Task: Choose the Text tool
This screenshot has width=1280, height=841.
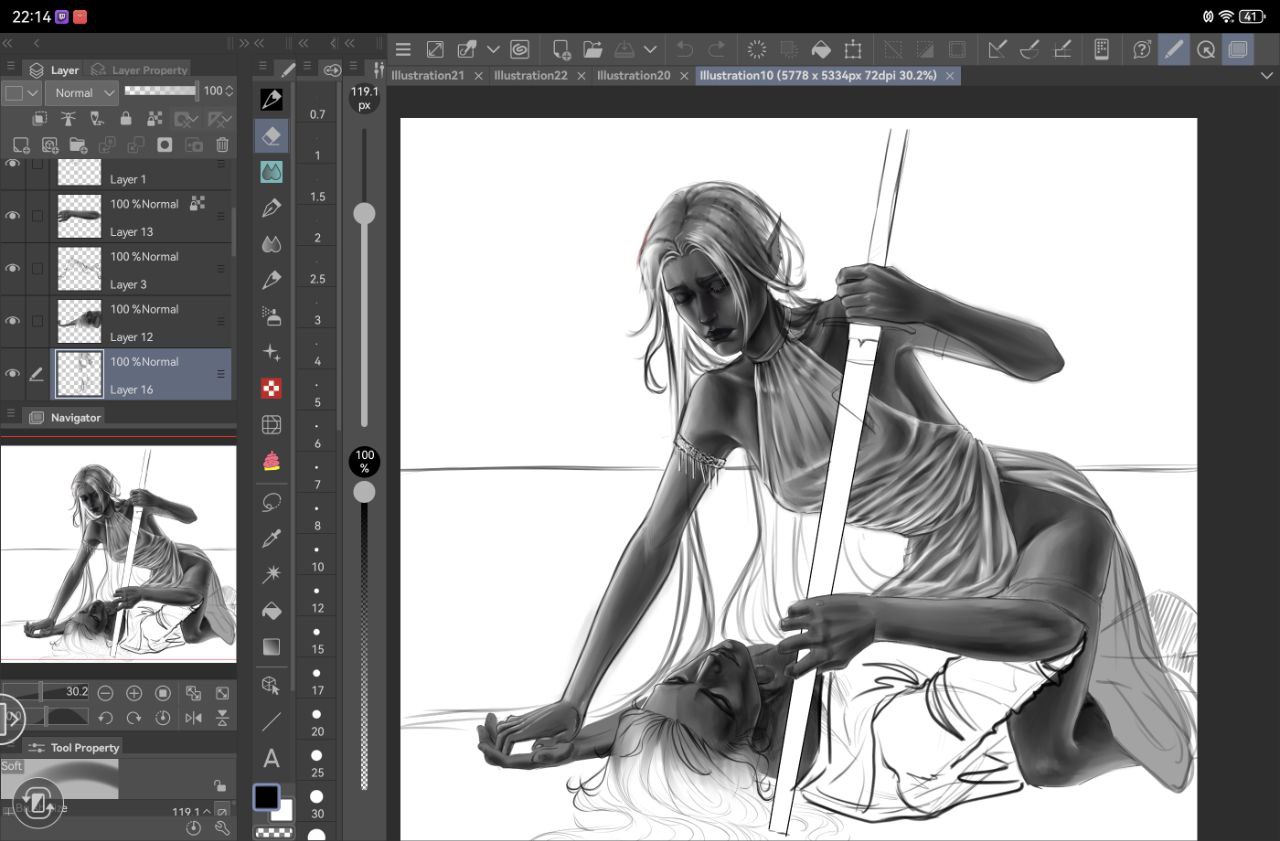Action: (271, 758)
